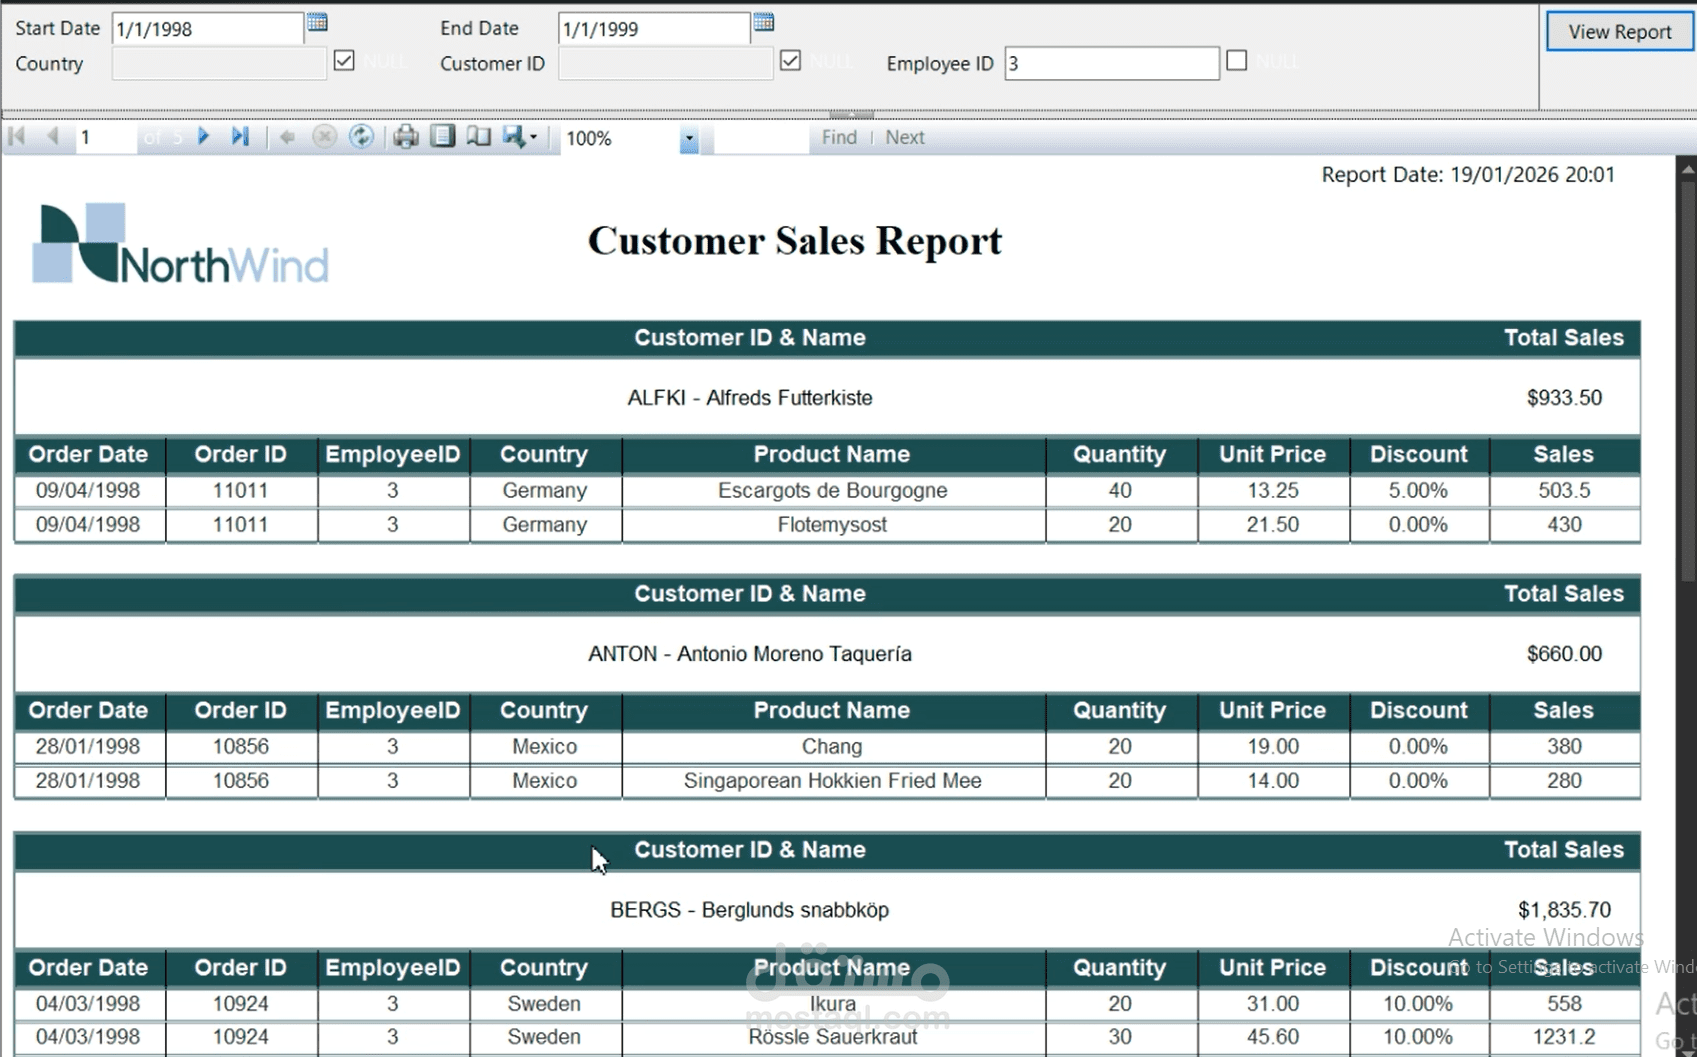
Task: Click the 40 quantity cell
Action: click(1120, 491)
